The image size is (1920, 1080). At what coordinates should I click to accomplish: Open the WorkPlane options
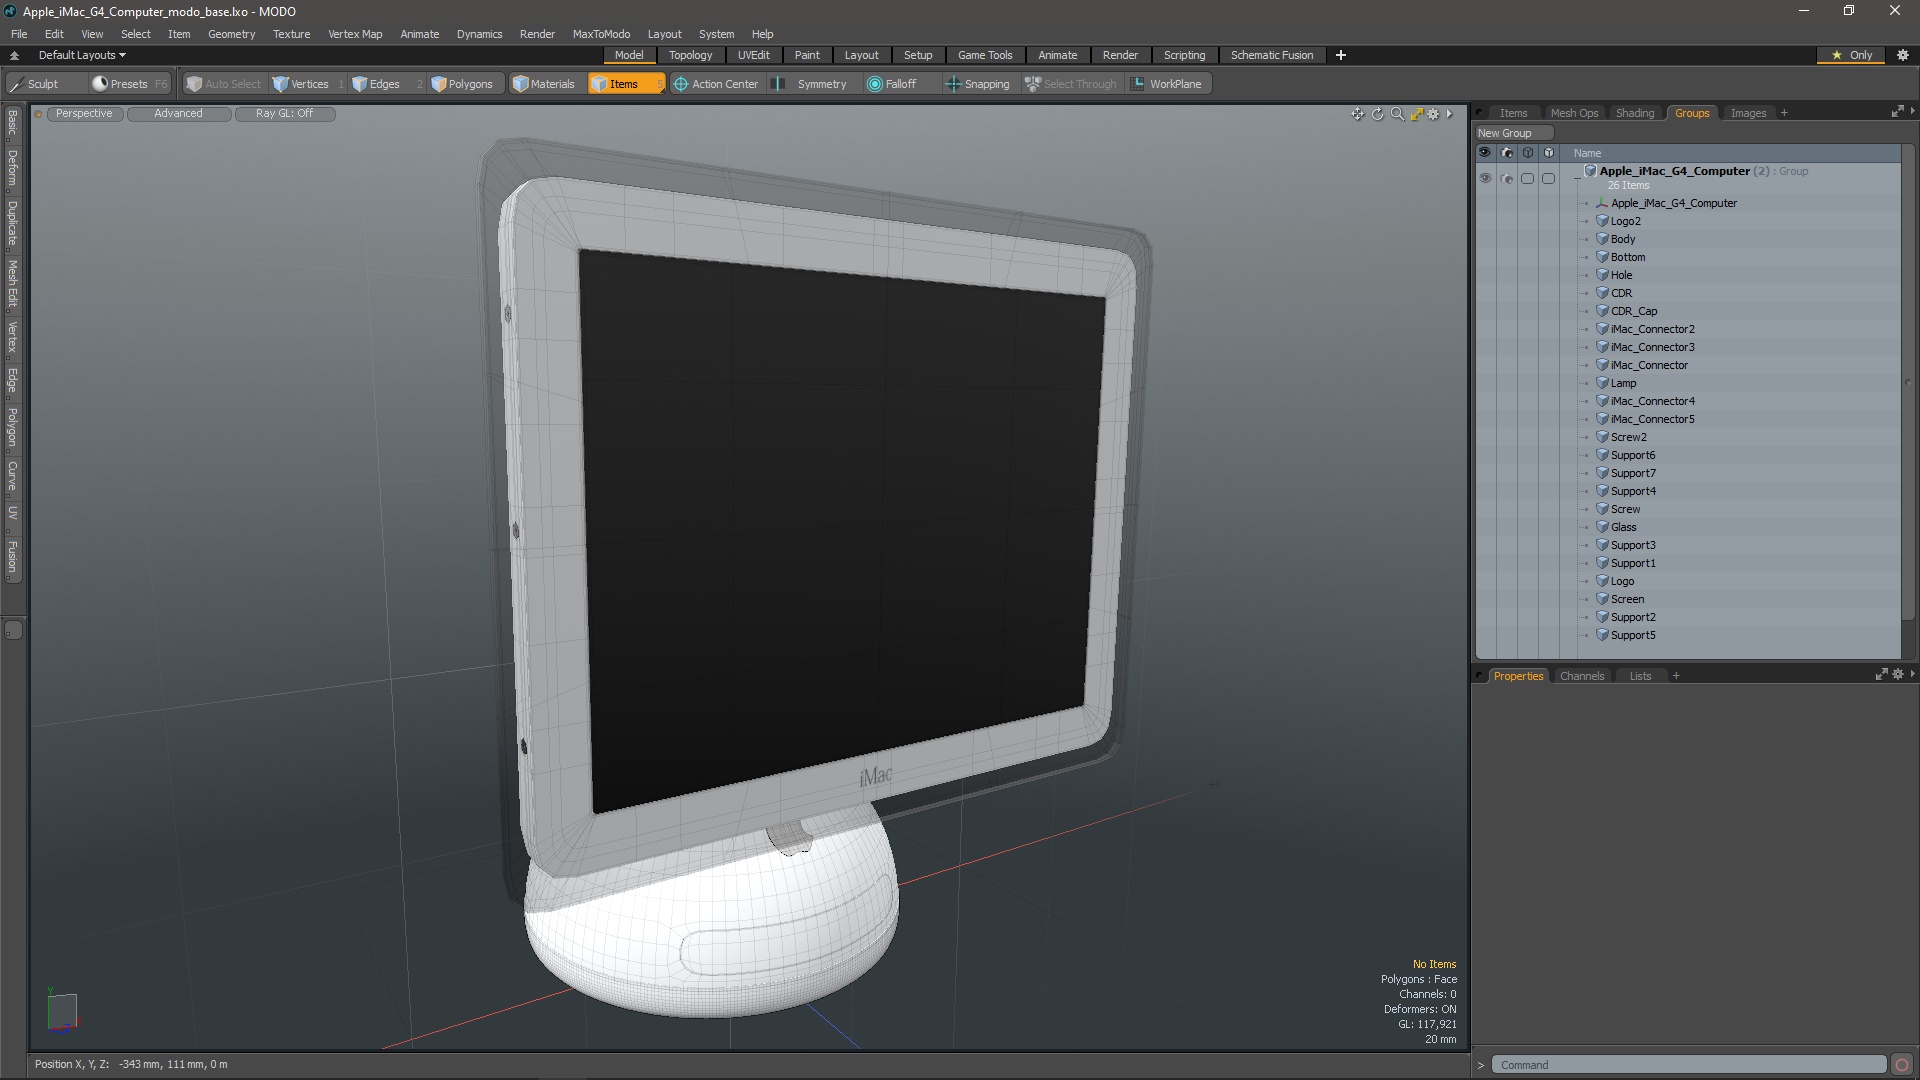1167,84
